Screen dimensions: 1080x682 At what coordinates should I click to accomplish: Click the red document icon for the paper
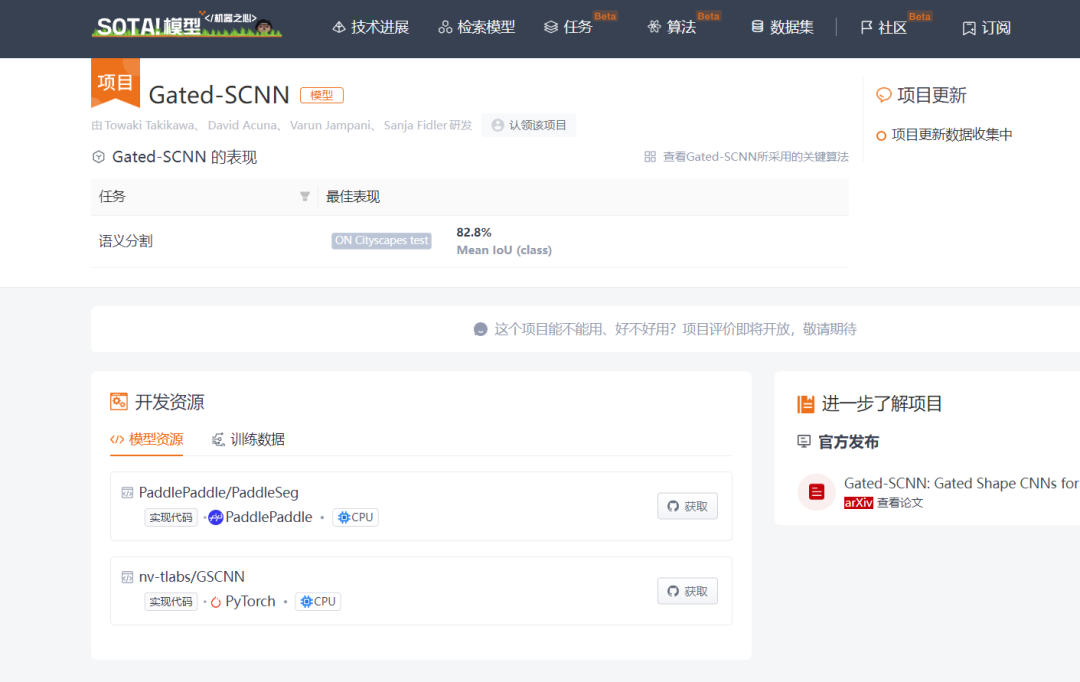point(816,492)
